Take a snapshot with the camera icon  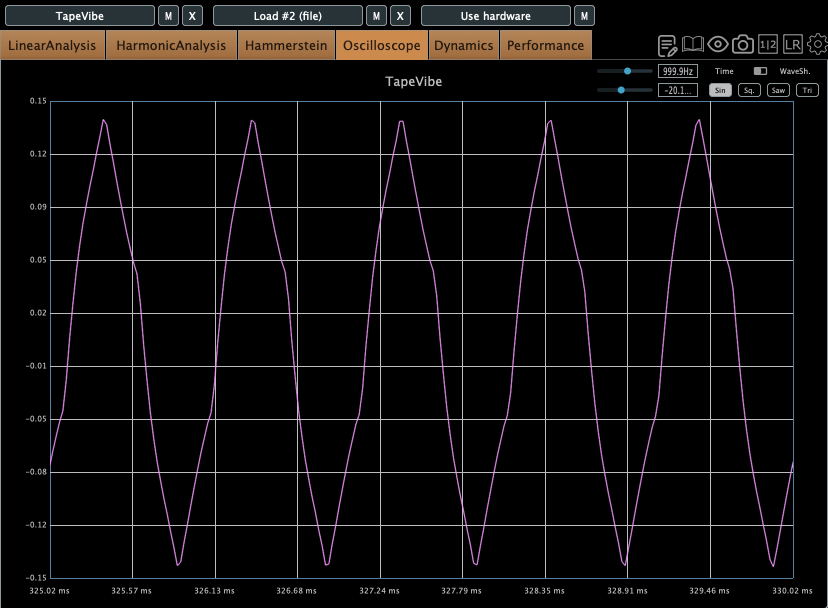click(743, 45)
